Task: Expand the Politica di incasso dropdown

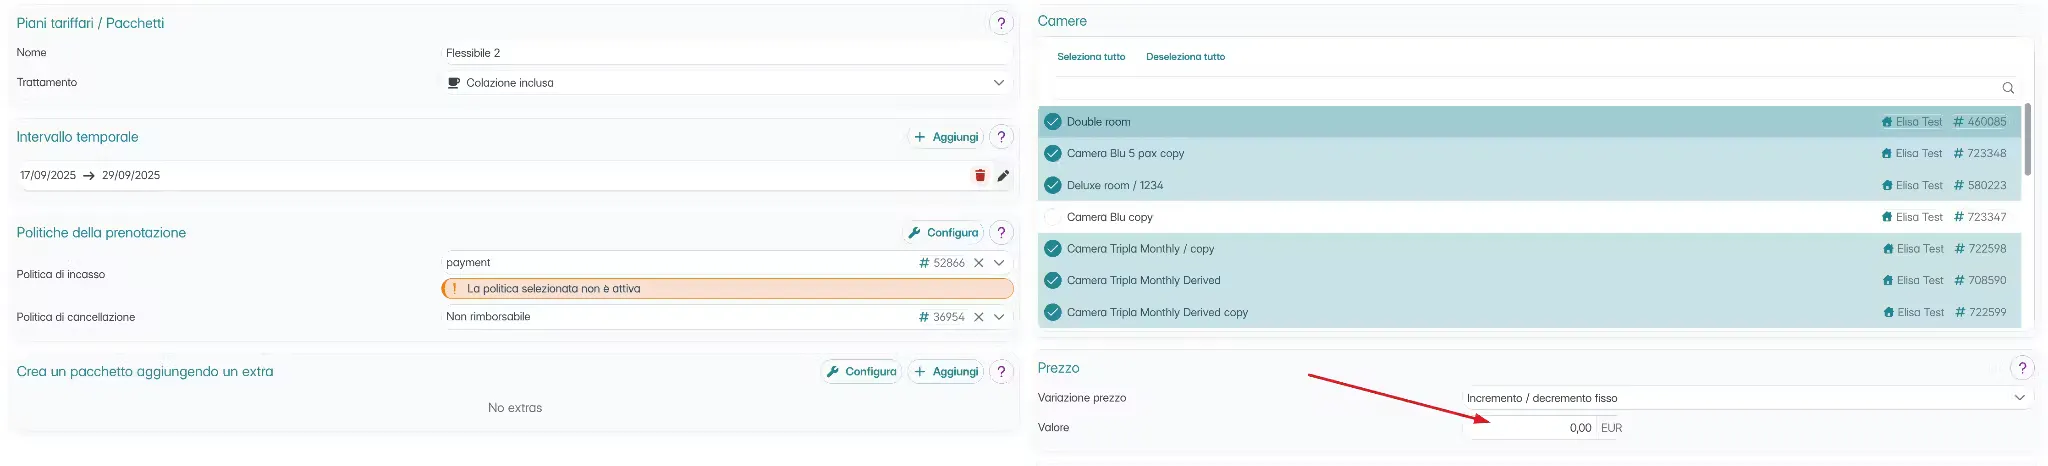Action: pos(999,263)
